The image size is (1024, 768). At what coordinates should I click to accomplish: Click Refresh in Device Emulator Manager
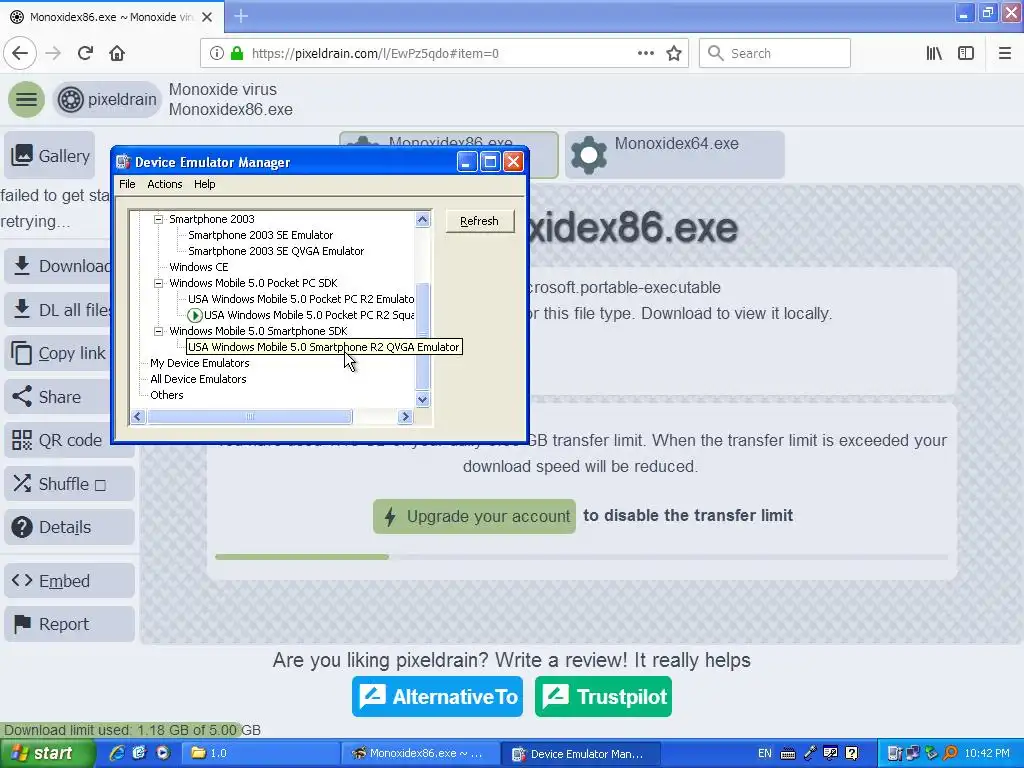[x=479, y=221]
